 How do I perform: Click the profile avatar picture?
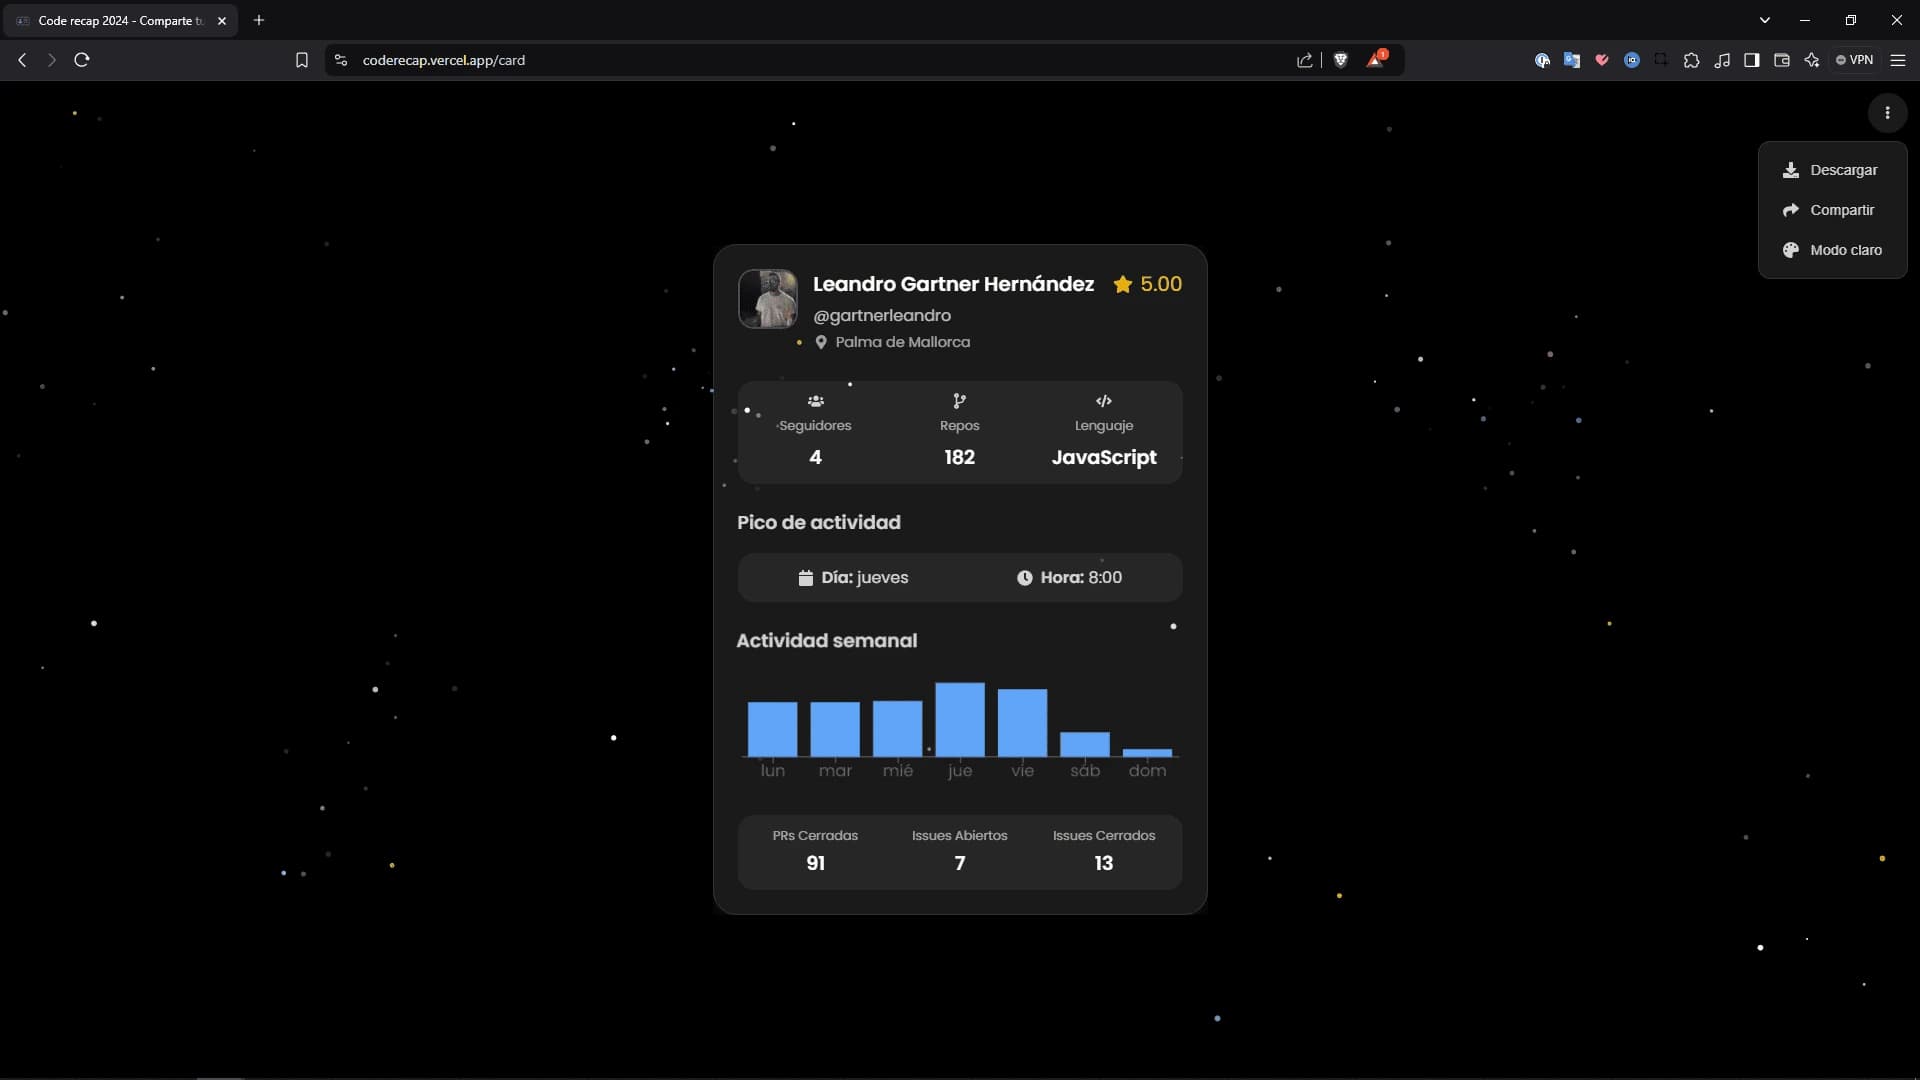[768, 298]
